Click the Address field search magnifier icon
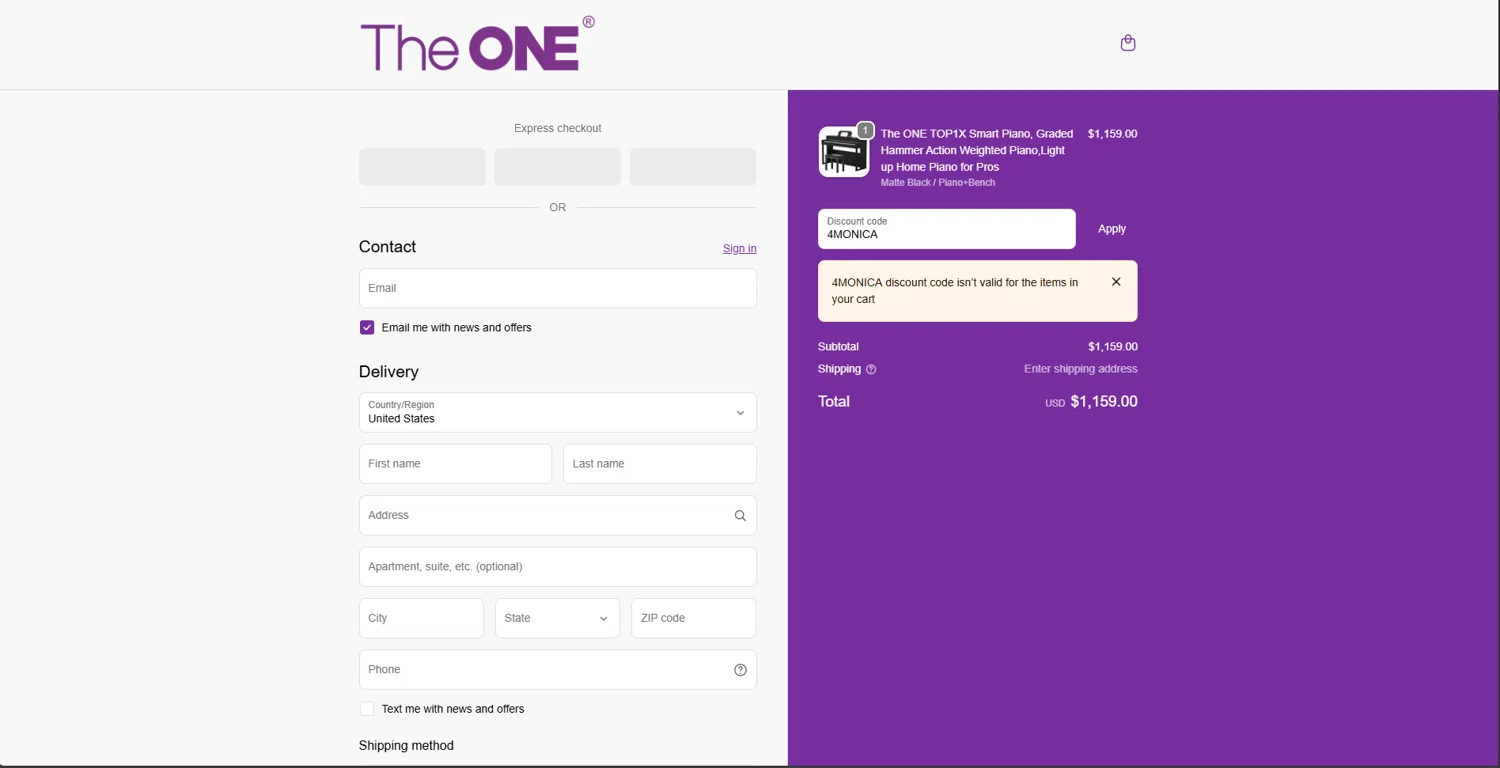The width and height of the screenshot is (1500, 768). tap(740, 516)
